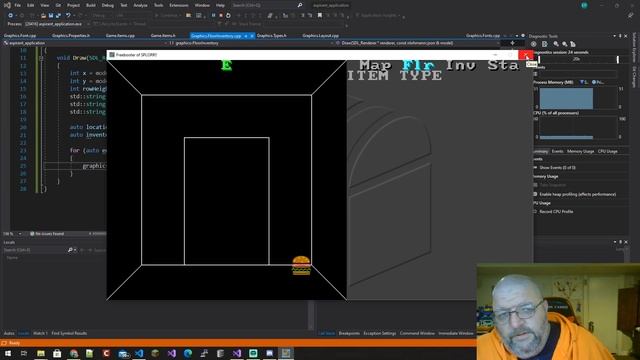This screenshot has height=360, width=640.
Task: Open Visual Studio Code from the taskbar
Action: tap(139, 353)
